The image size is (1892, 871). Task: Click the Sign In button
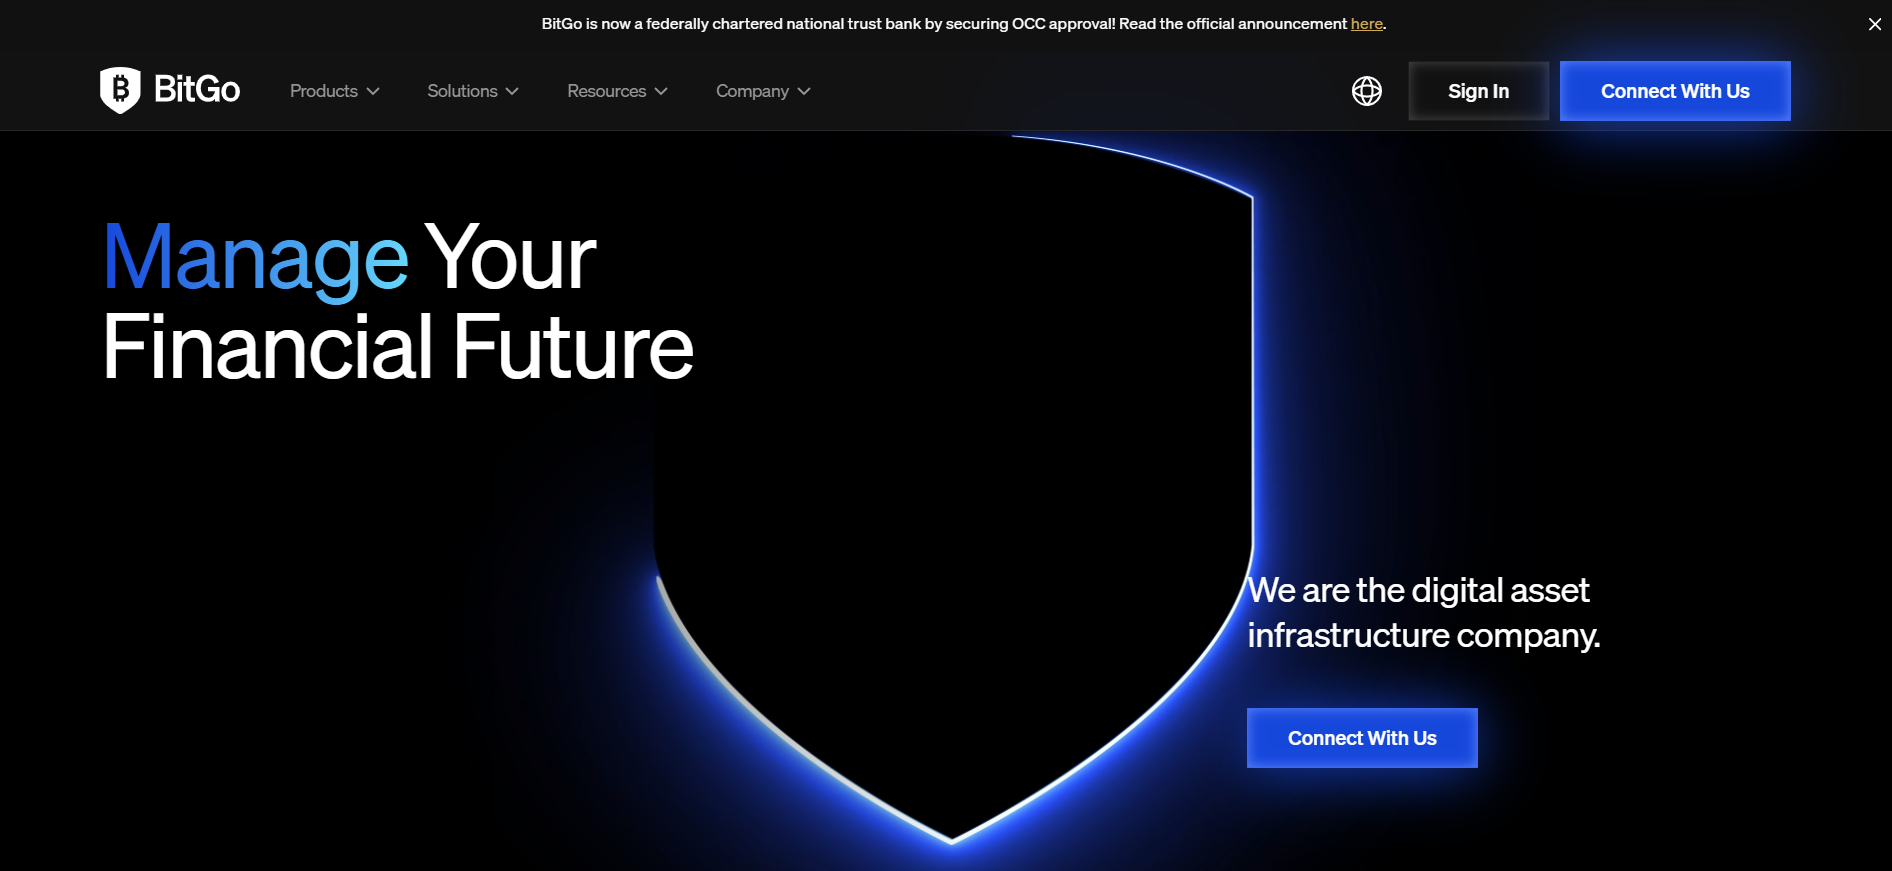coord(1478,91)
